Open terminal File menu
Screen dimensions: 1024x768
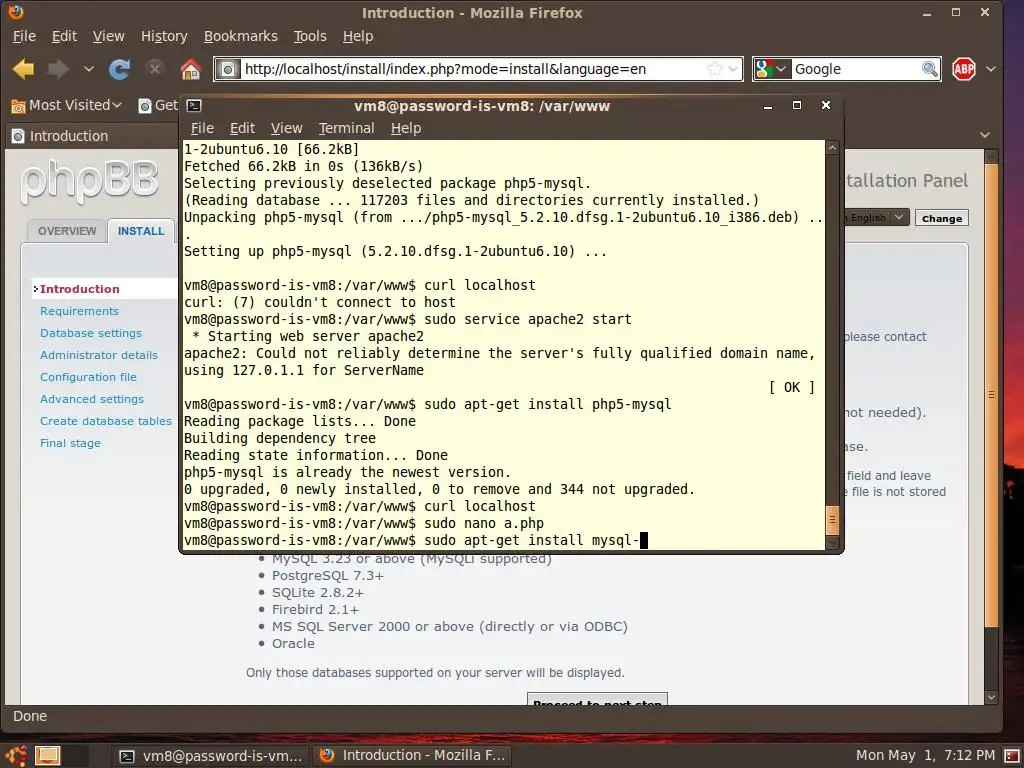click(202, 129)
